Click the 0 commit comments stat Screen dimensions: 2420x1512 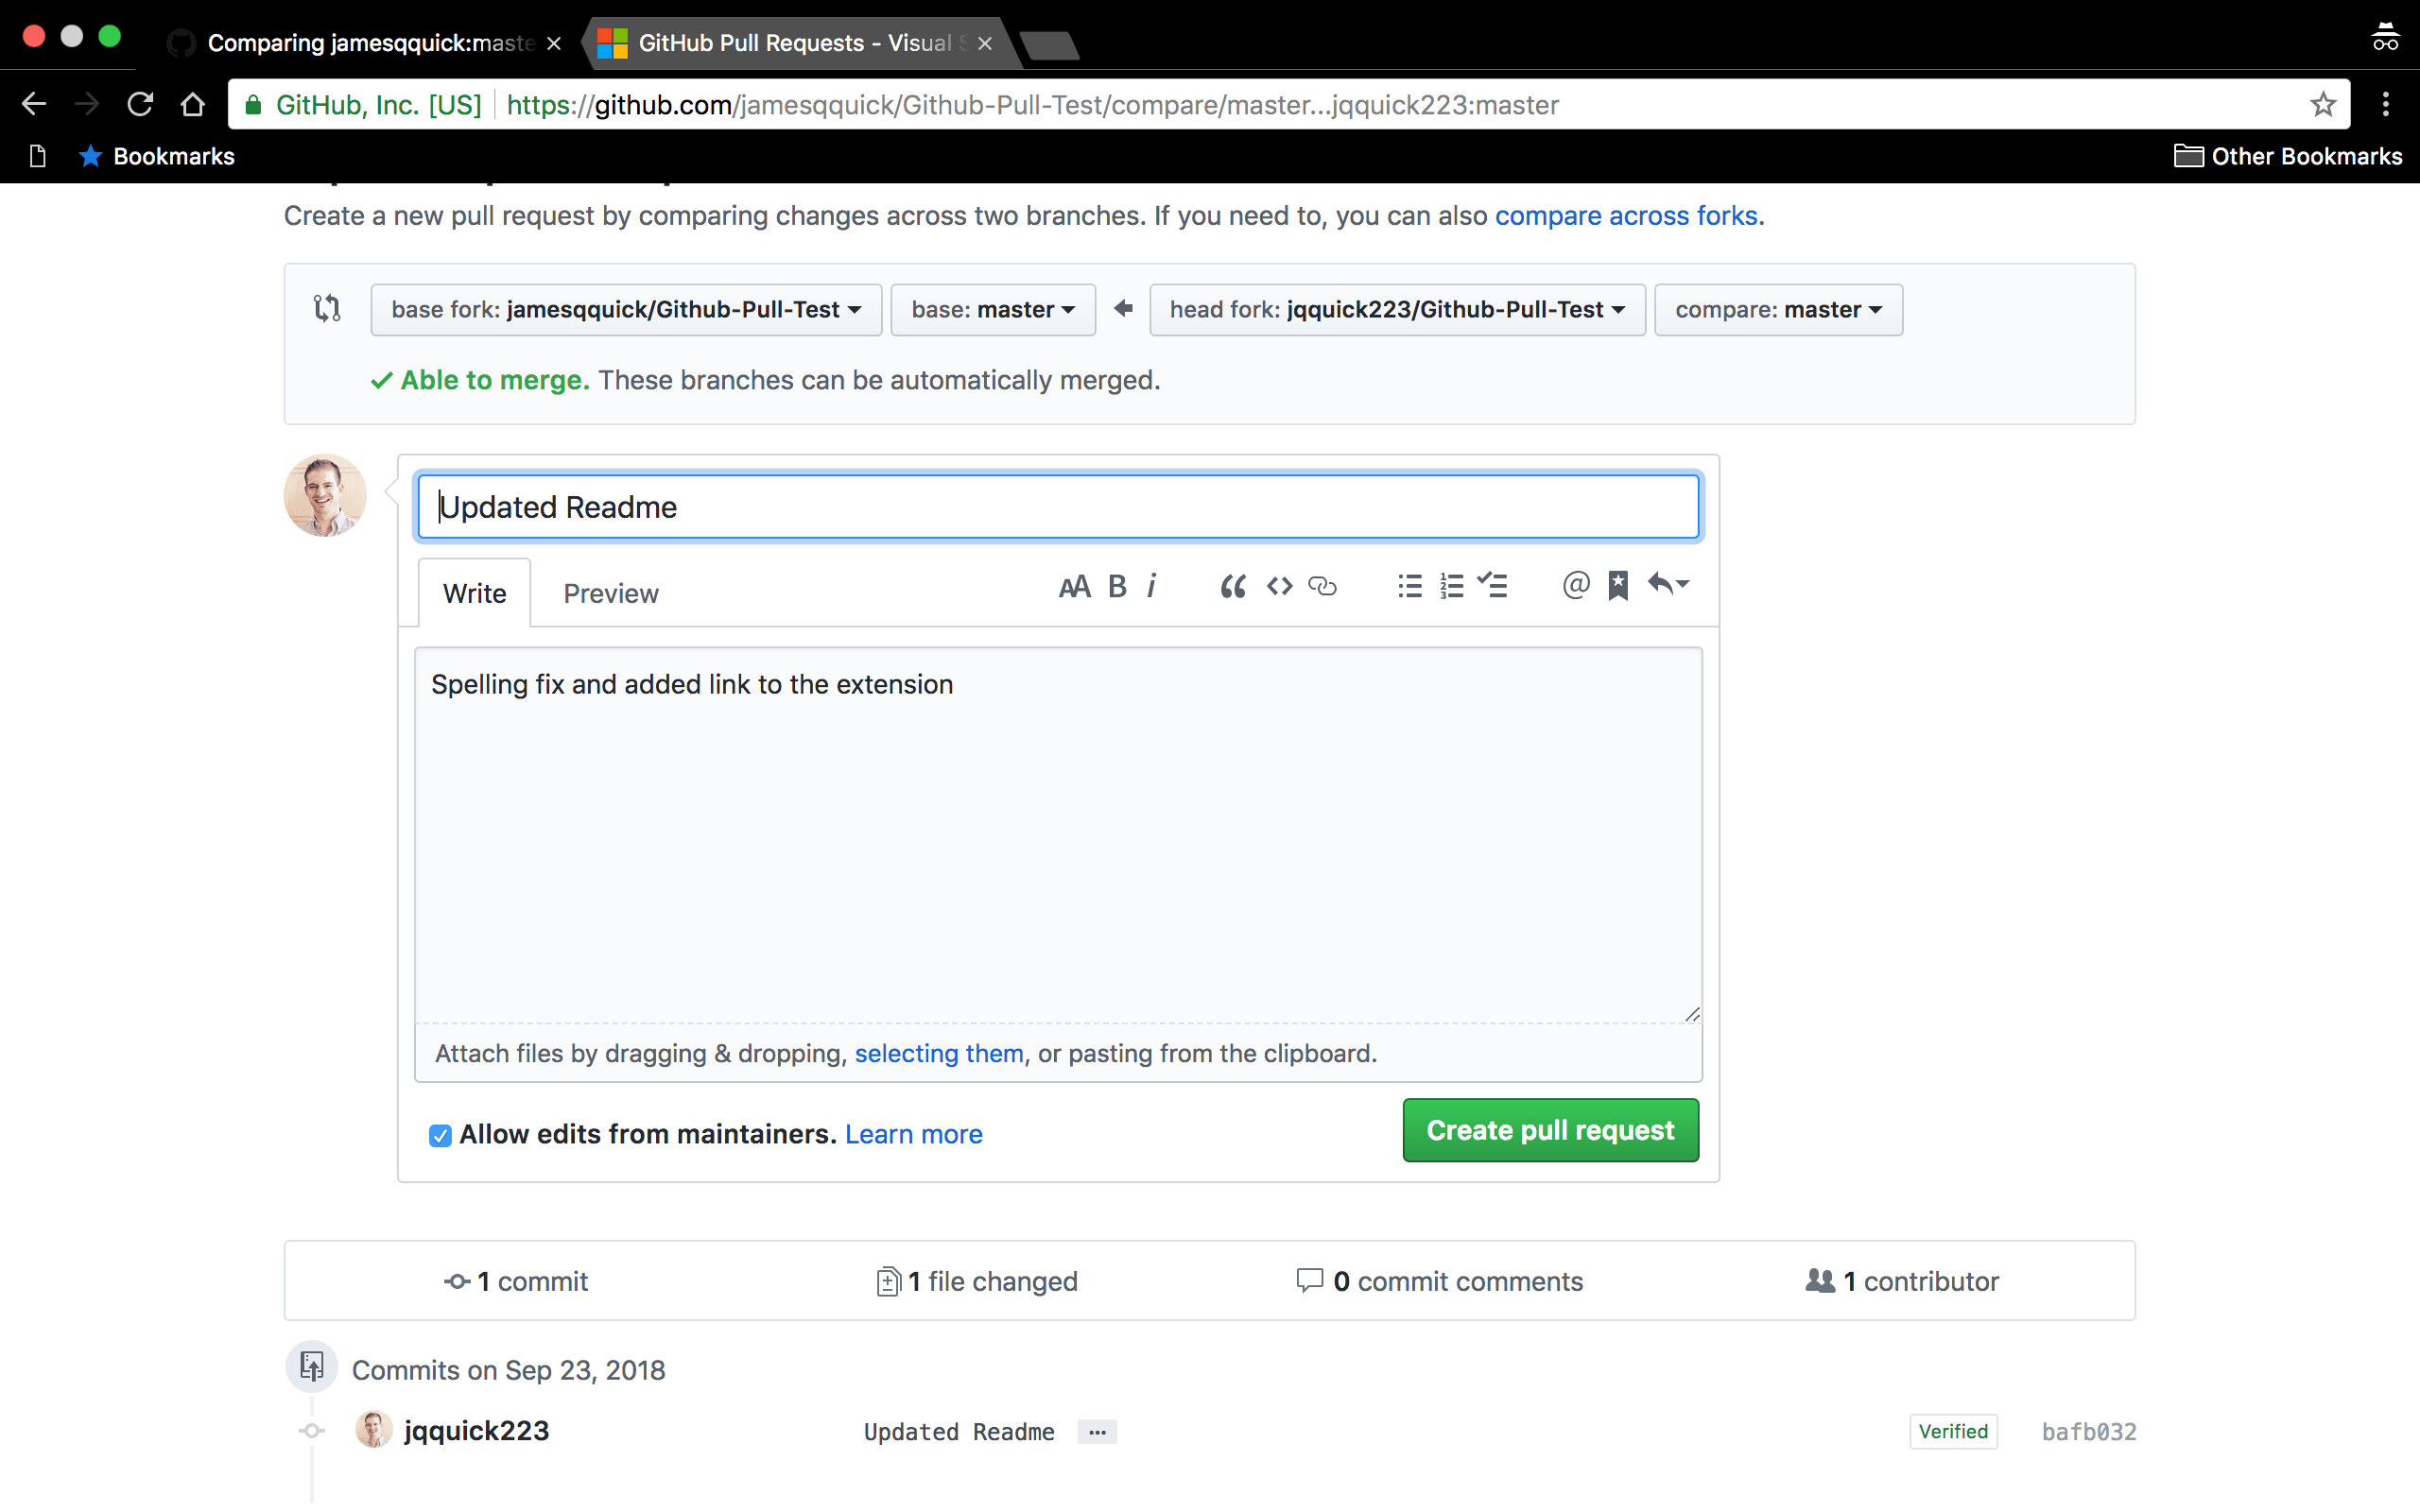click(1440, 1281)
